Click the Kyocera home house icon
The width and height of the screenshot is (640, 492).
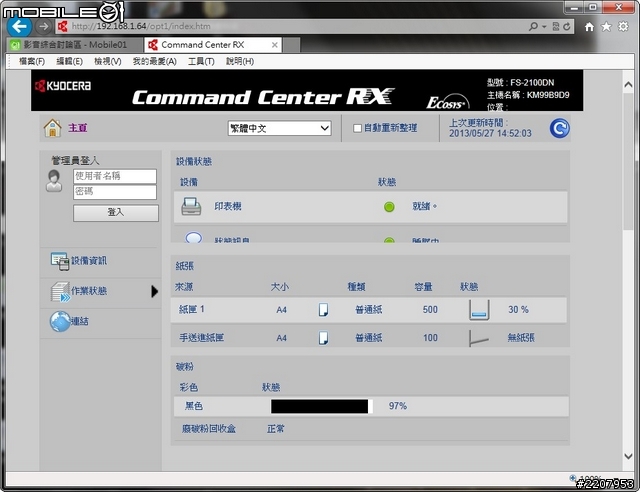[x=53, y=128]
